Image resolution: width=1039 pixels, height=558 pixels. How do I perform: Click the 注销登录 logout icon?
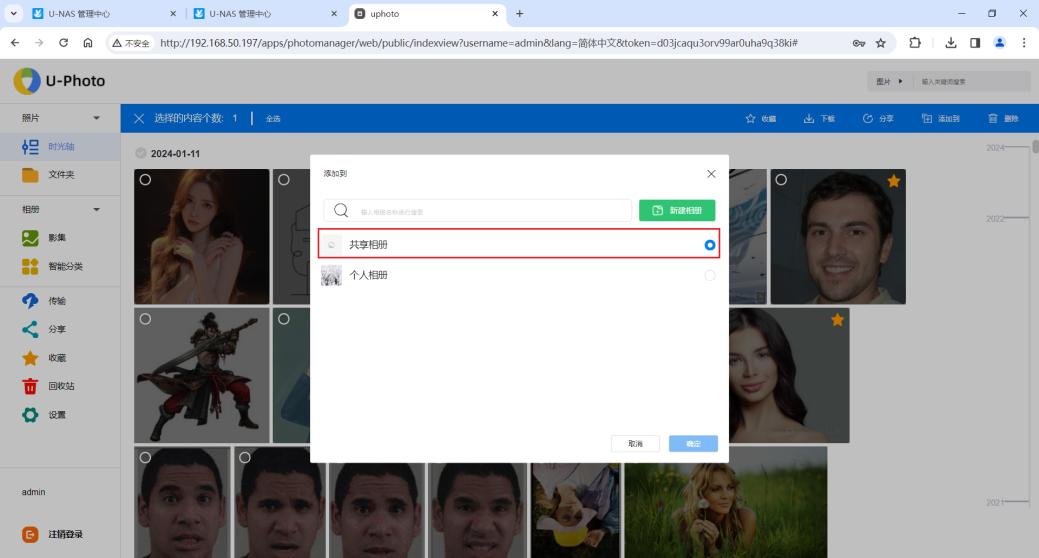[30, 534]
